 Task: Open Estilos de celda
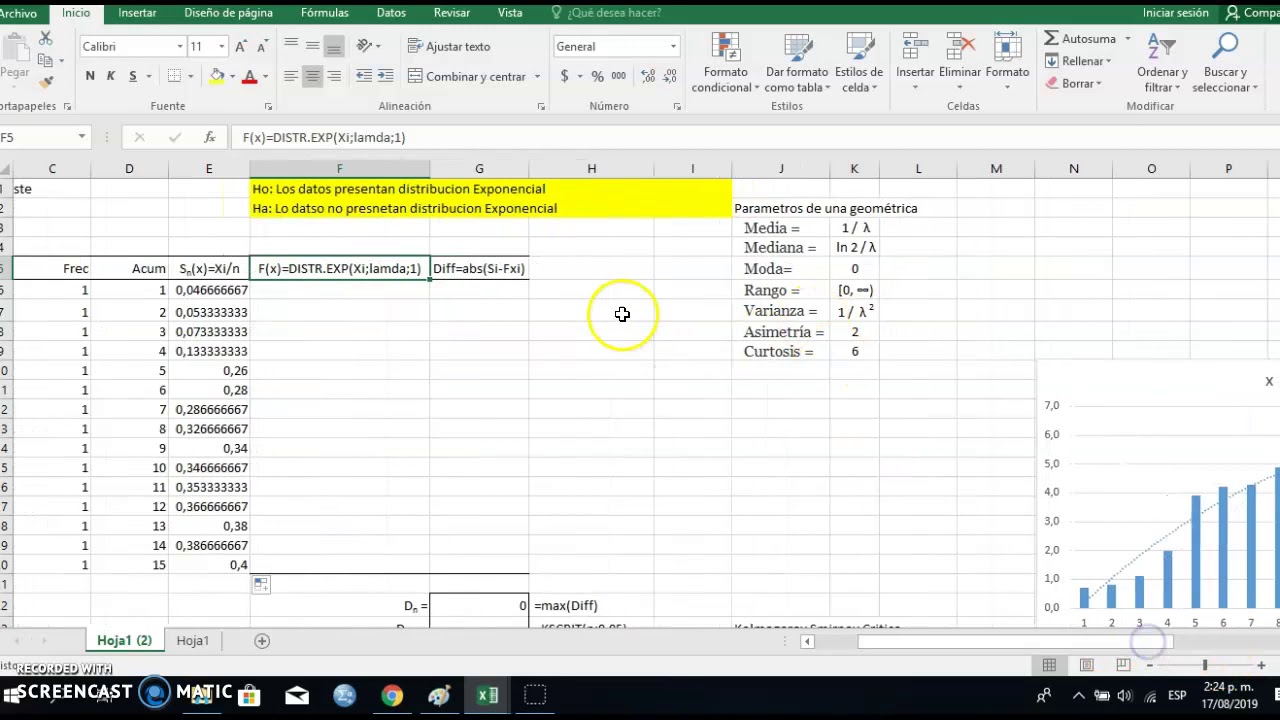coord(859,63)
